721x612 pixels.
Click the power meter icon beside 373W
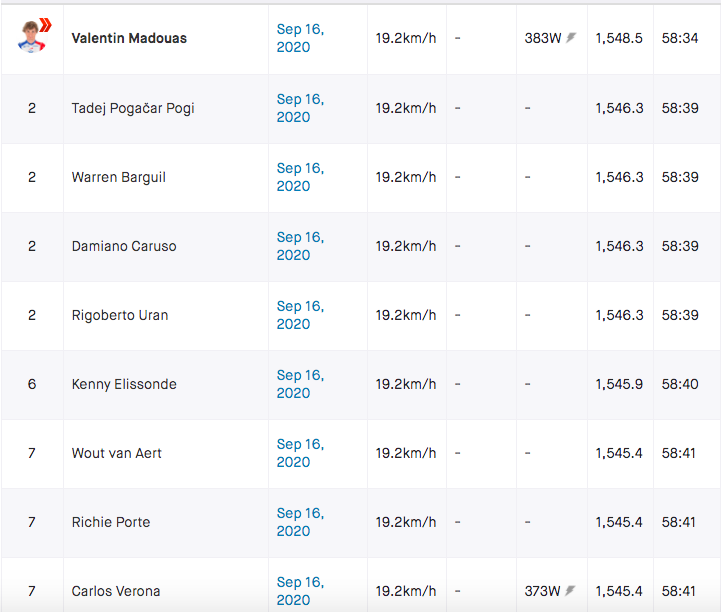click(572, 591)
